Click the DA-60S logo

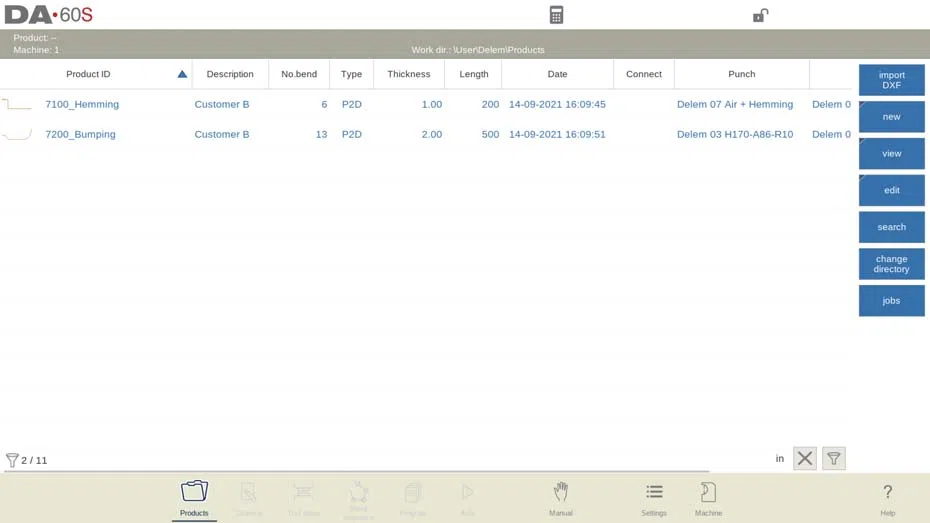click(x=49, y=15)
